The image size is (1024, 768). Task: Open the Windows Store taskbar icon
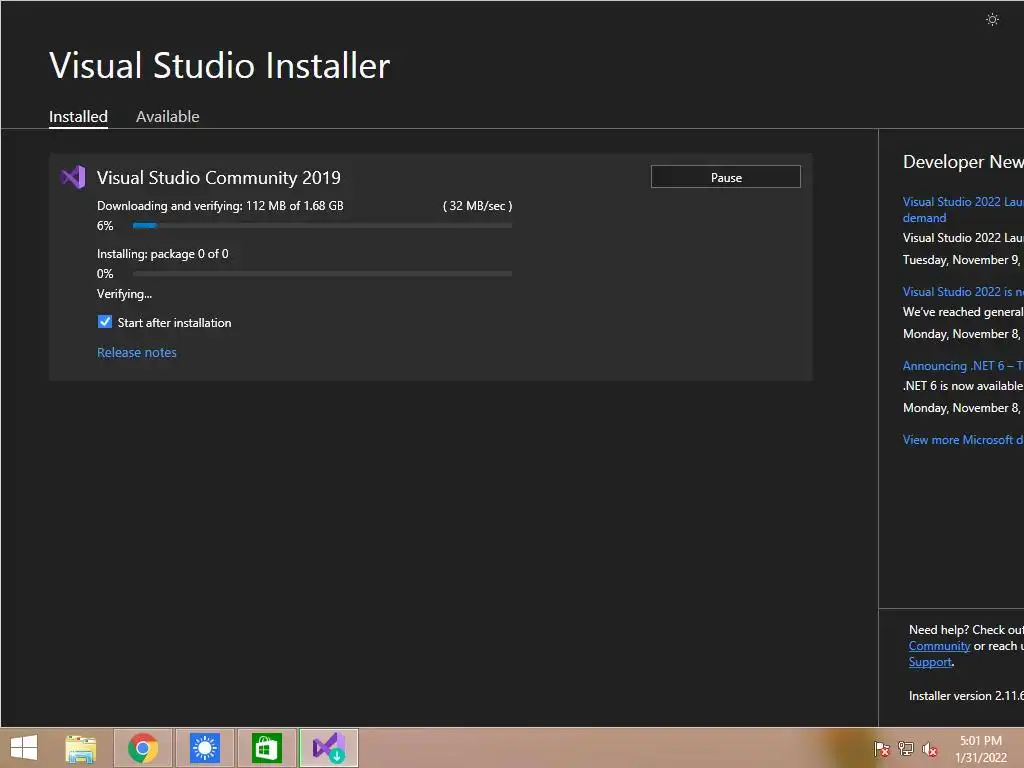[x=266, y=748]
